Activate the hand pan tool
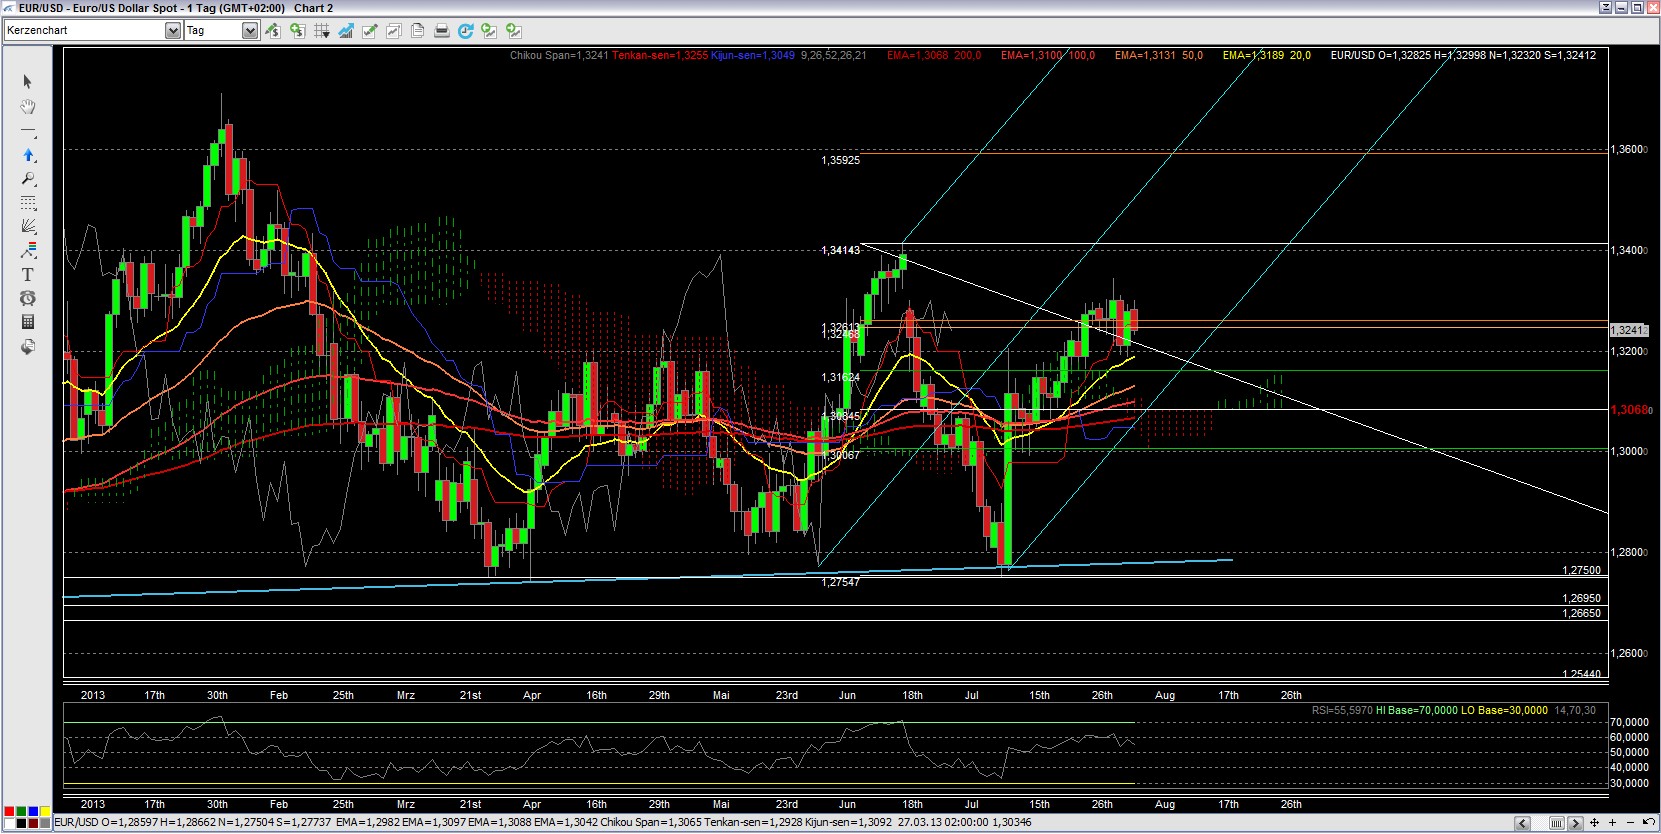 [x=28, y=106]
